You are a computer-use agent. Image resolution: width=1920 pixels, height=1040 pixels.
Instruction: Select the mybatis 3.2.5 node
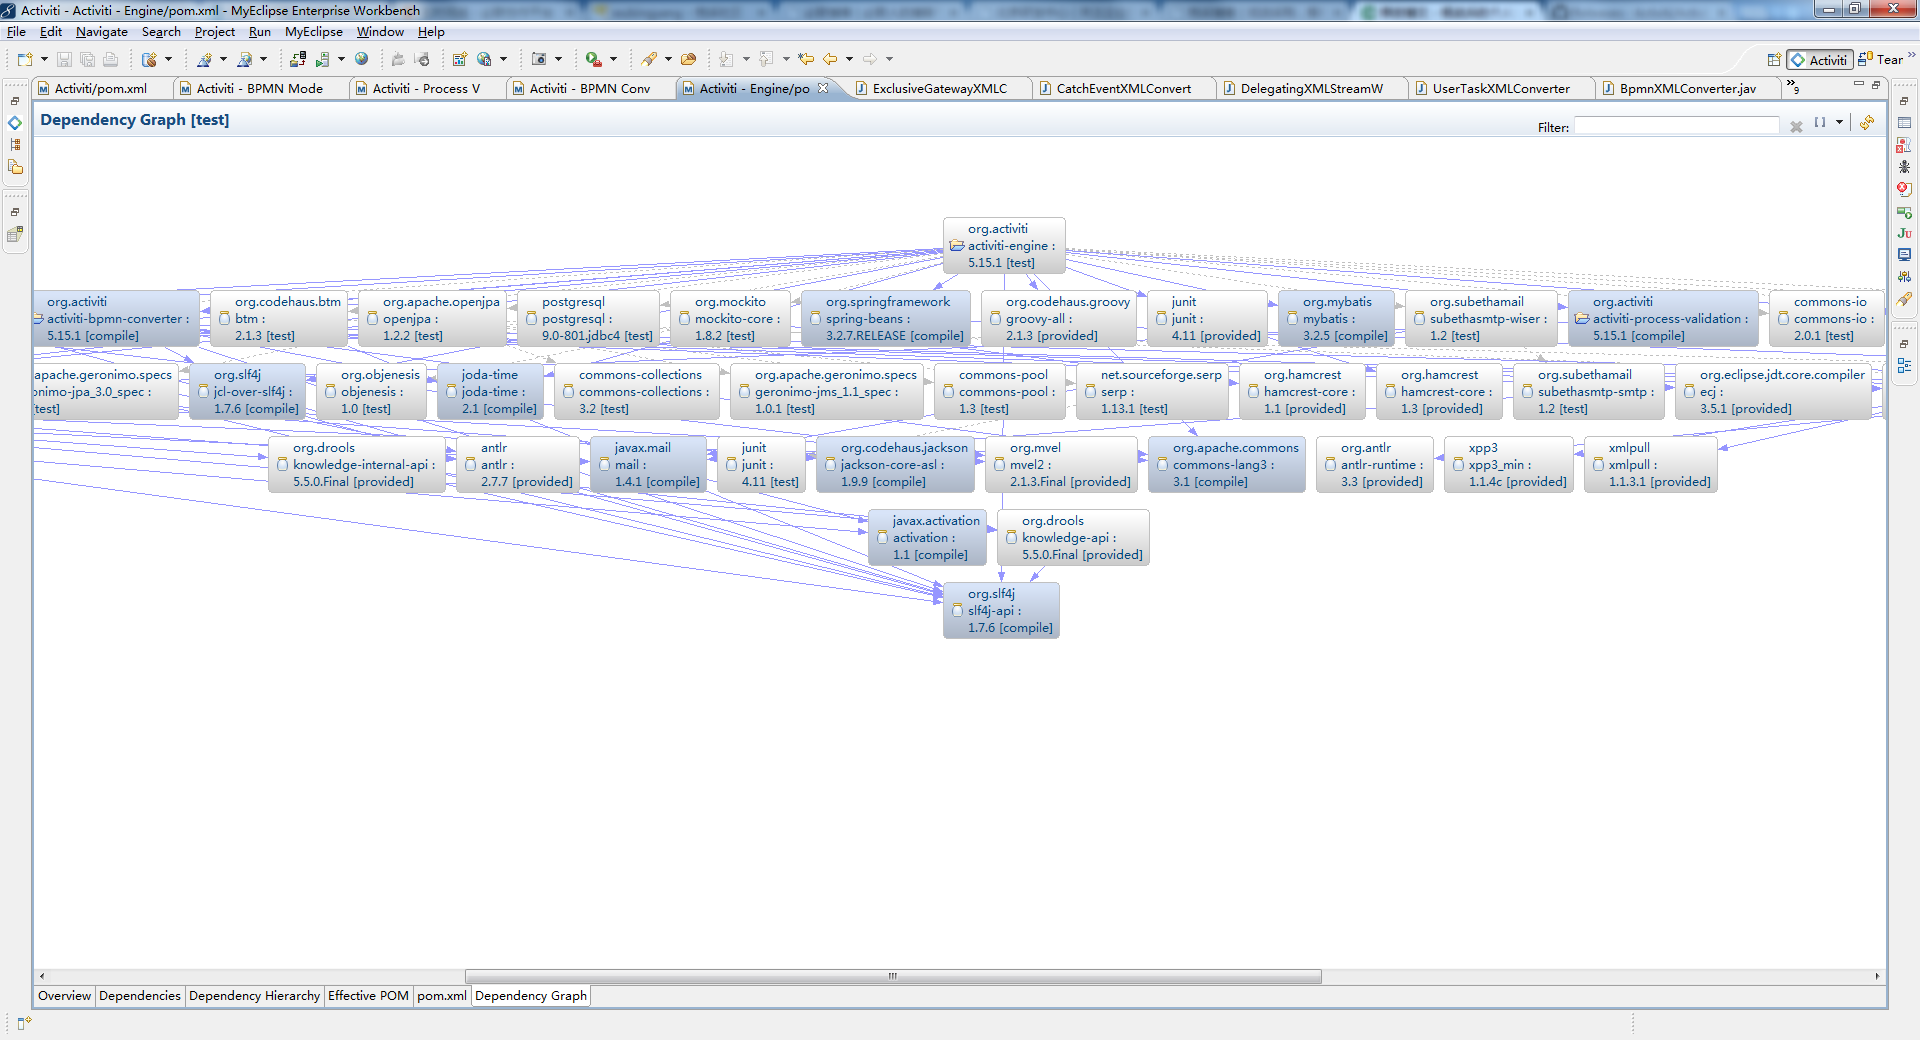(1336, 319)
